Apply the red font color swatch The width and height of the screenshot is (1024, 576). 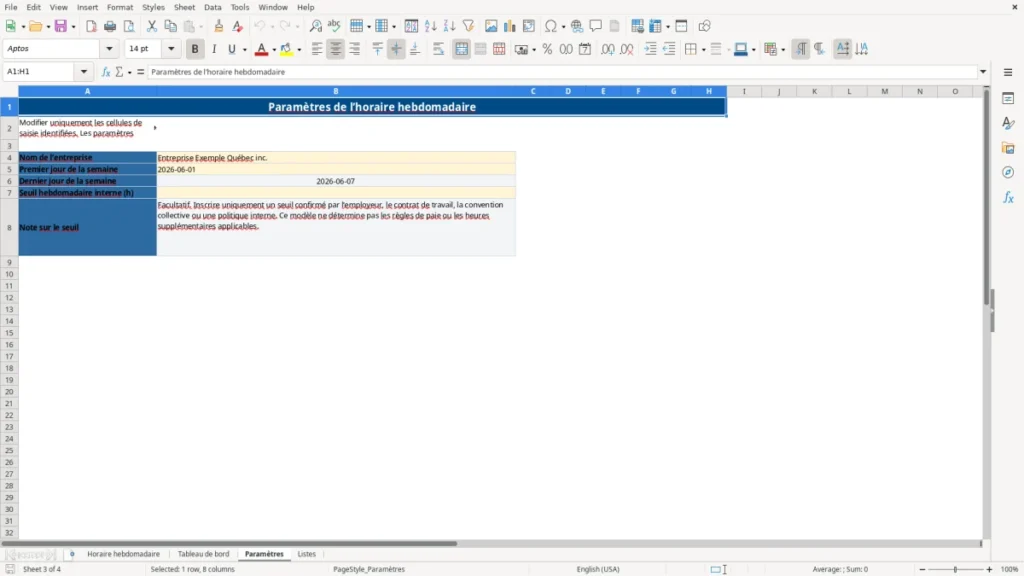pyautogui.click(x=261, y=49)
